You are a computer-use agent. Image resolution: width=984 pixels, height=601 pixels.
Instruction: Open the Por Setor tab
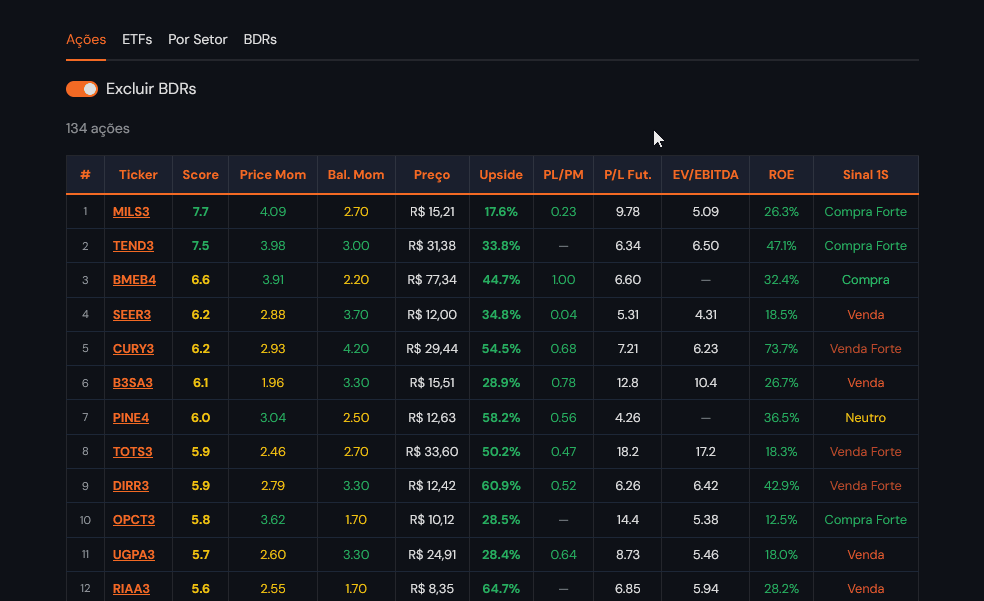(198, 40)
